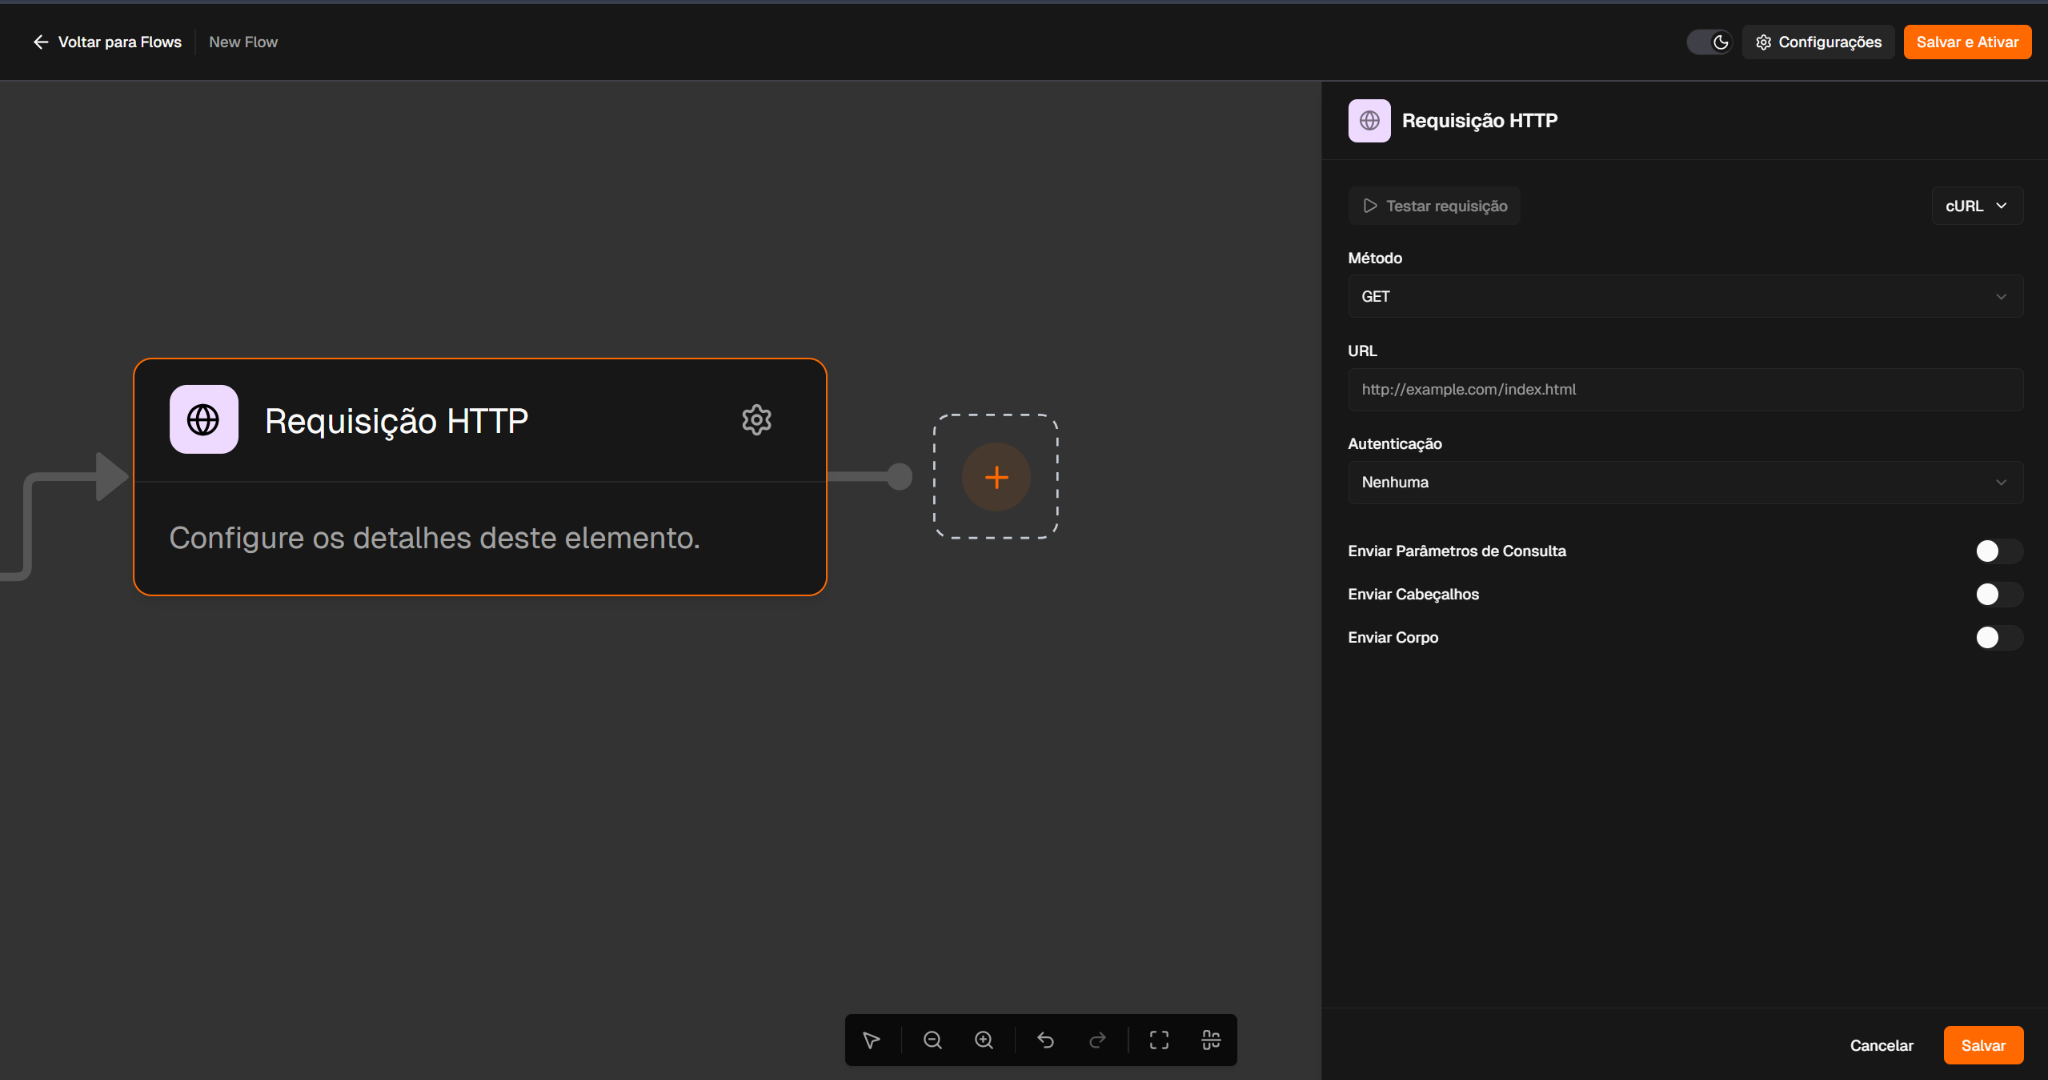This screenshot has height=1080, width=2048.
Task: Select the pointer cursor tool in bottom toolbar
Action: (871, 1040)
